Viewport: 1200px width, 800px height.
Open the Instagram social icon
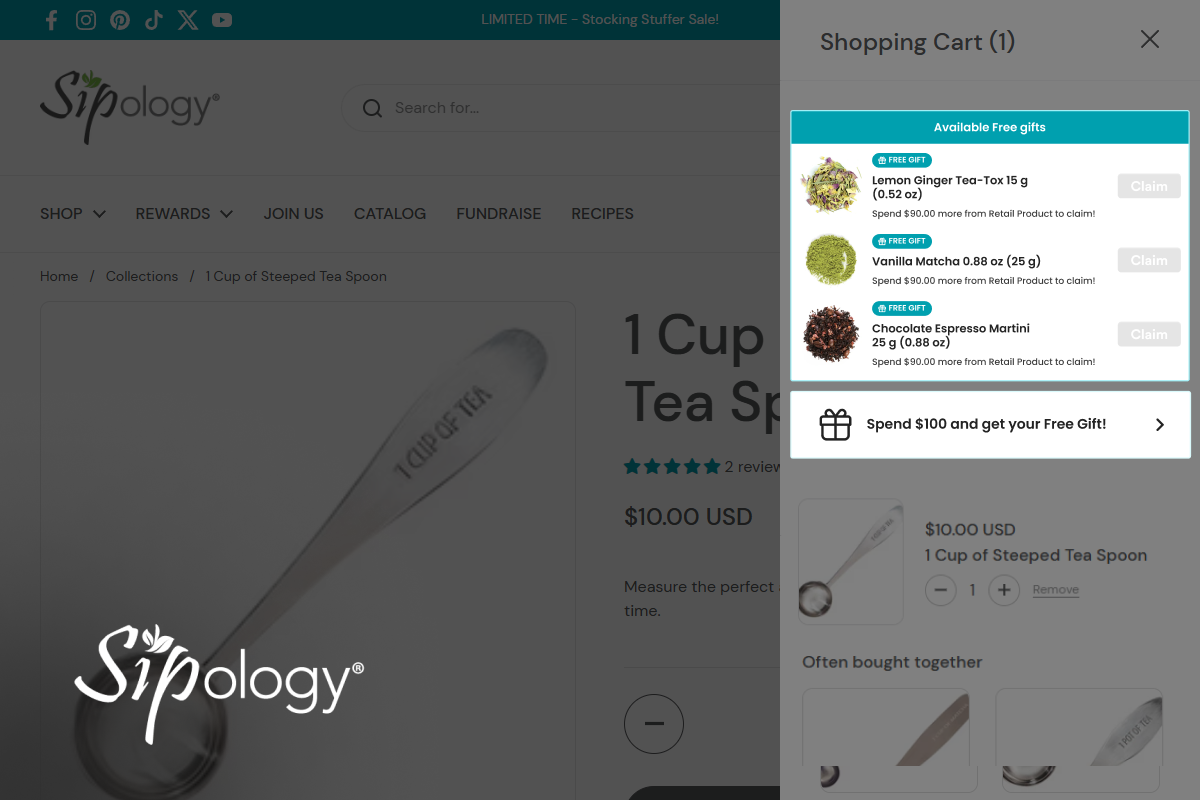point(86,20)
